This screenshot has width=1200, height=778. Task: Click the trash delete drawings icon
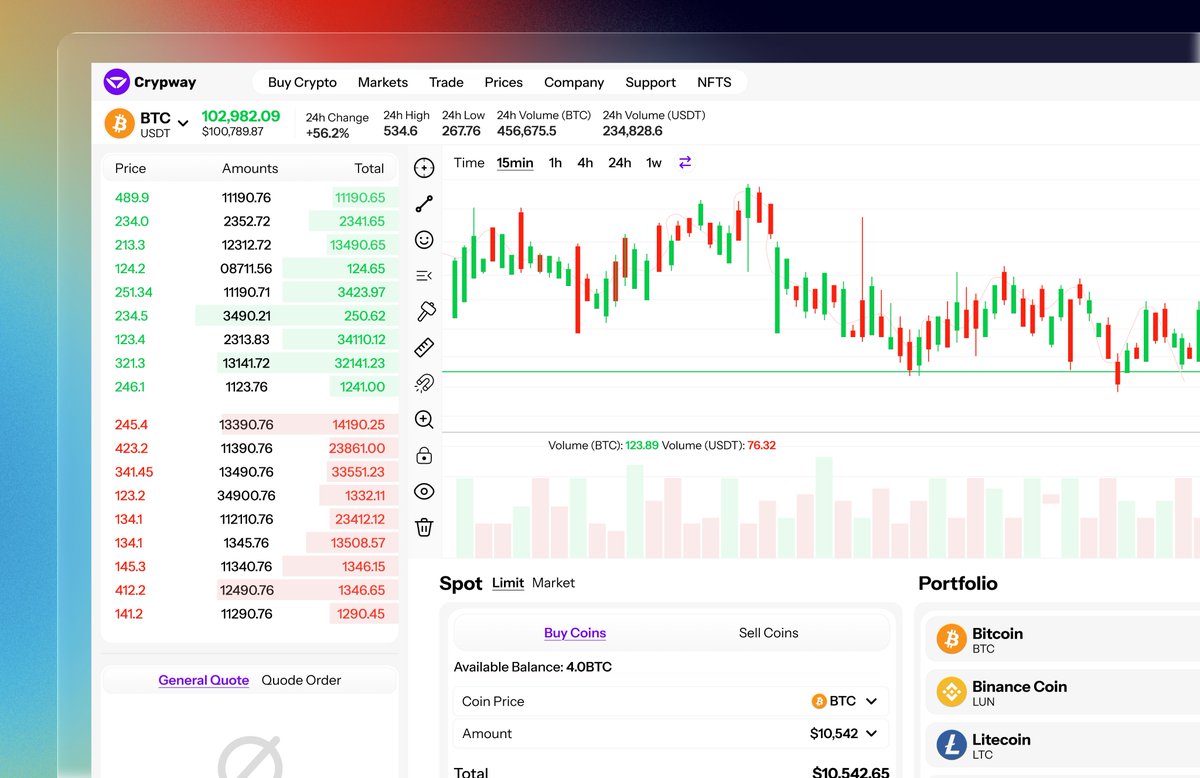[424, 527]
